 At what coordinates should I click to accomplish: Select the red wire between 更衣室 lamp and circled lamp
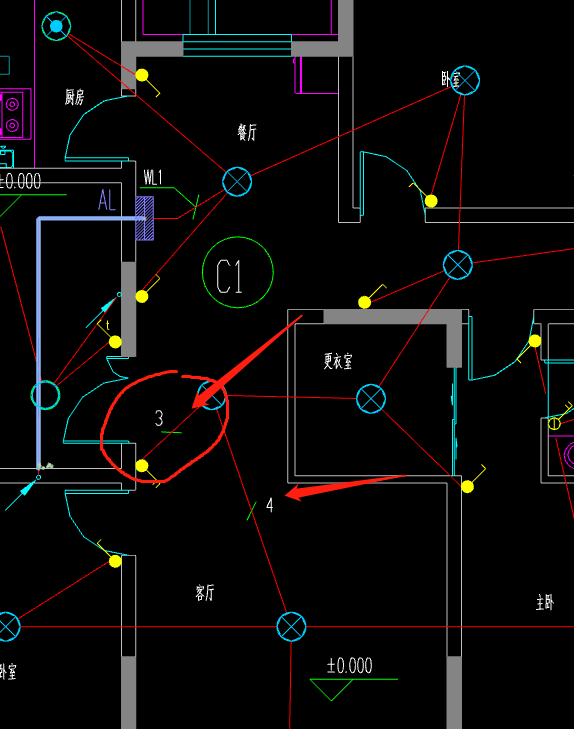point(291,397)
